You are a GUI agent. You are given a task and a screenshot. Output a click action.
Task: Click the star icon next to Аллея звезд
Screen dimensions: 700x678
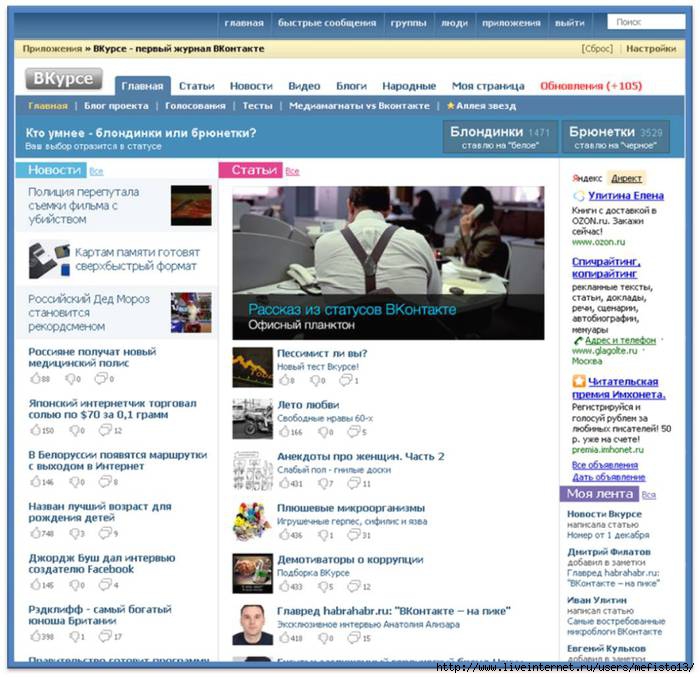[x=450, y=106]
